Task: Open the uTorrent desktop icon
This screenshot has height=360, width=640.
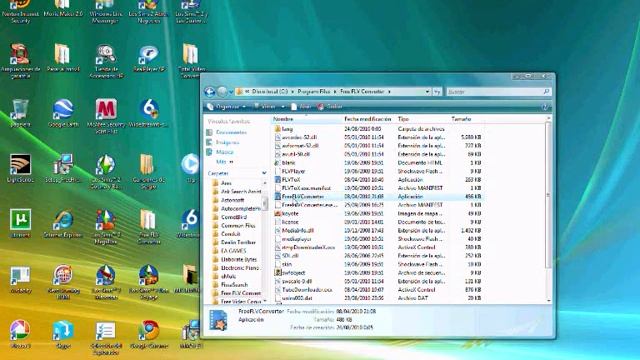Action: [x=20, y=223]
